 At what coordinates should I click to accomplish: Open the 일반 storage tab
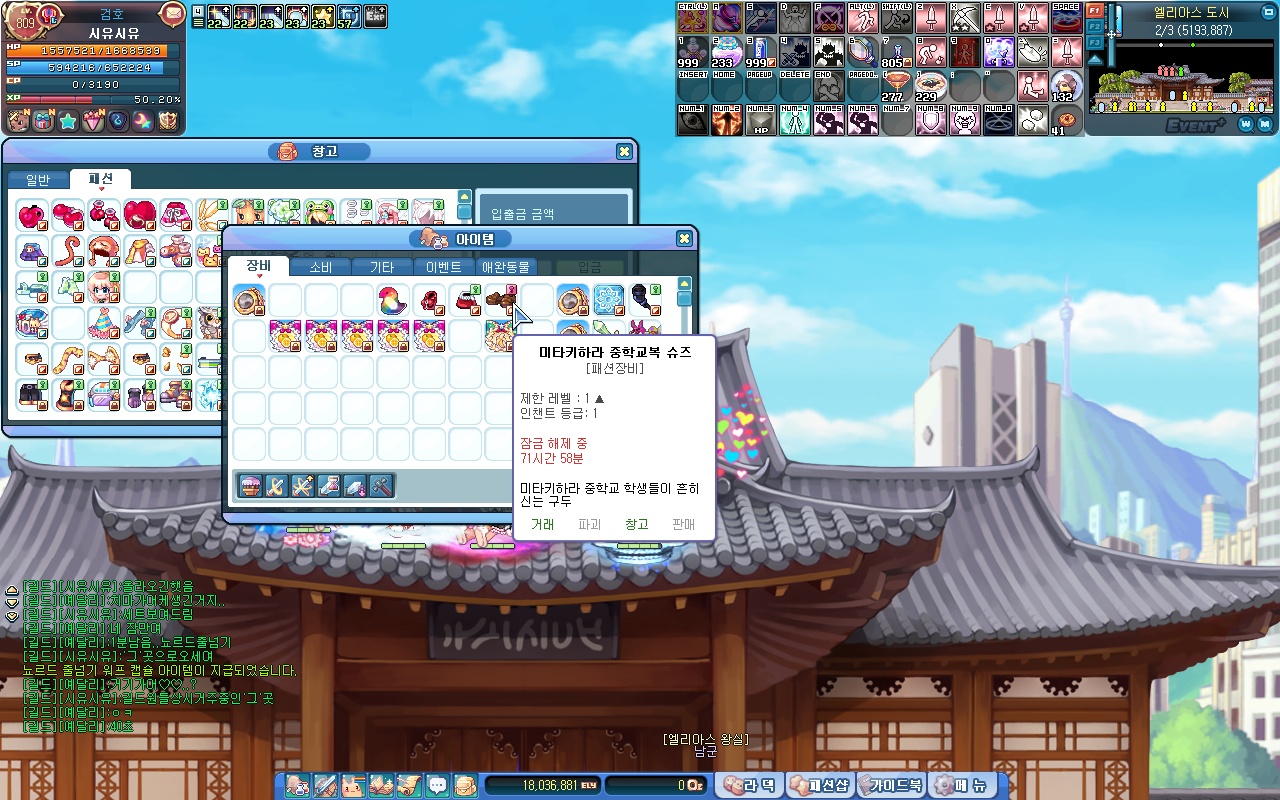[38, 180]
